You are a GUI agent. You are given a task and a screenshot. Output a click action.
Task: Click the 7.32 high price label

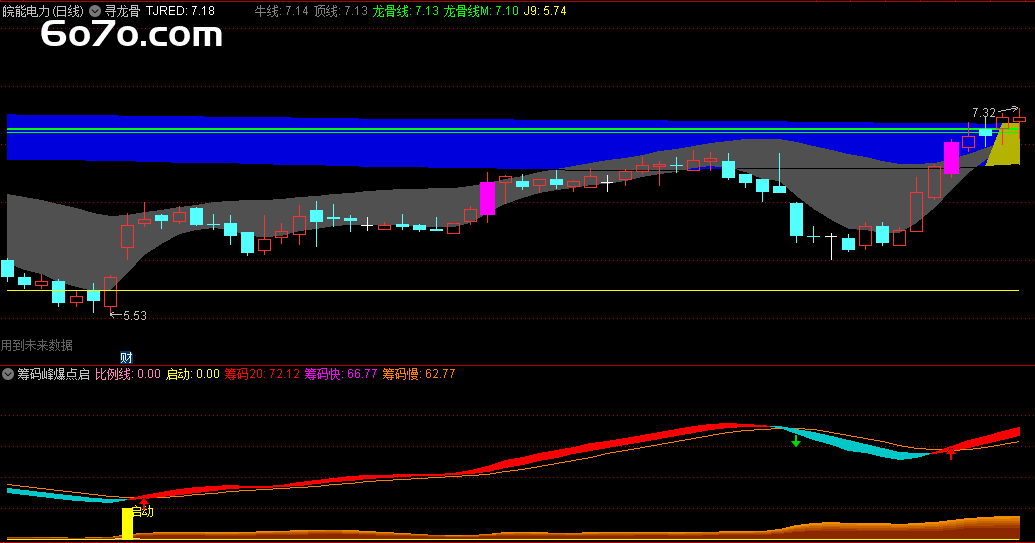click(984, 113)
